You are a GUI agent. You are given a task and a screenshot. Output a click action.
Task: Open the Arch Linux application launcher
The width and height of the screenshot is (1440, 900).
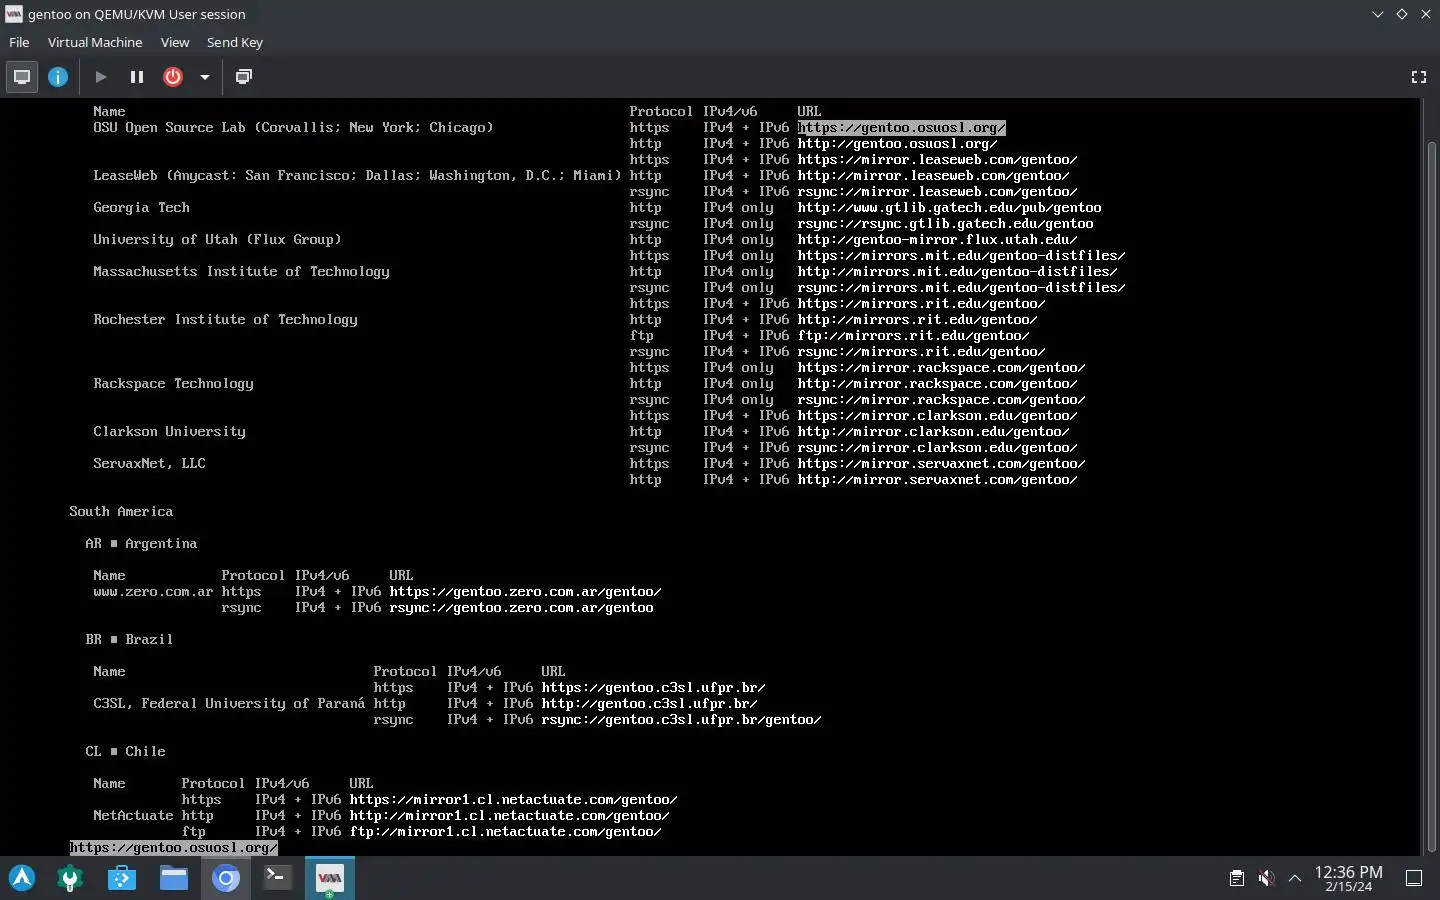pyautogui.click(x=22, y=879)
